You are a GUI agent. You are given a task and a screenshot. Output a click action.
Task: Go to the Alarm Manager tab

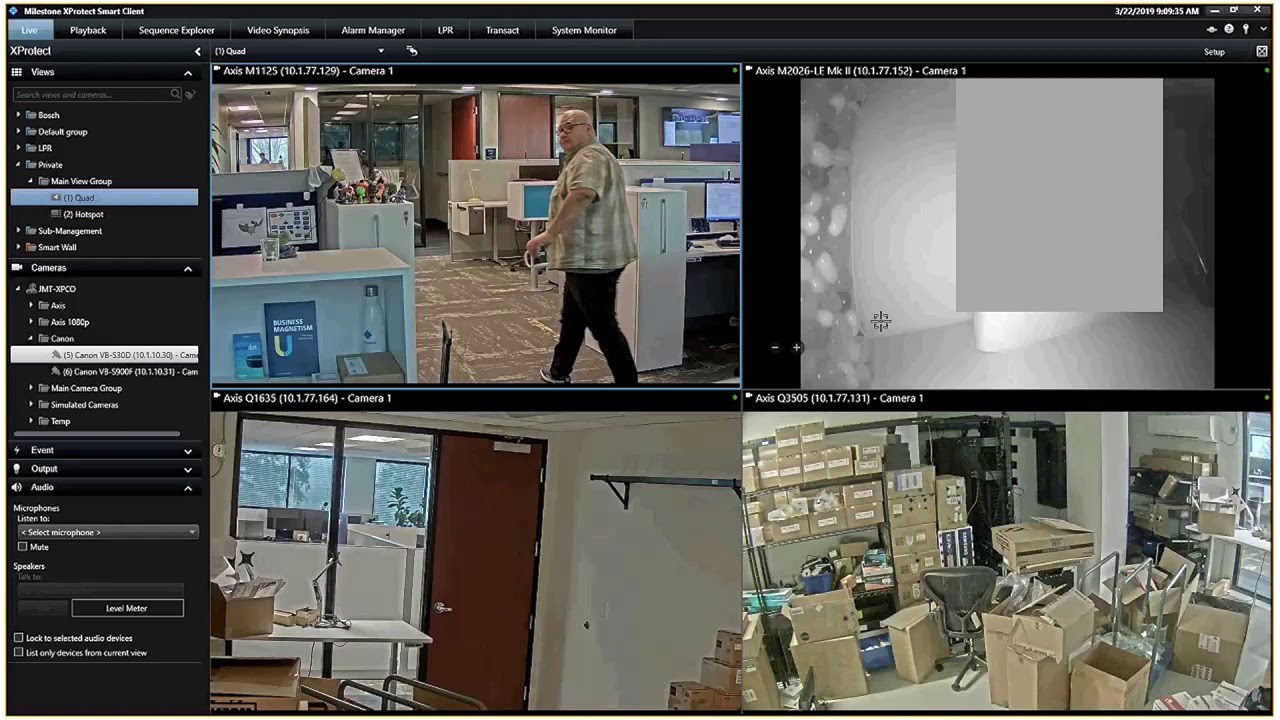[373, 30]
